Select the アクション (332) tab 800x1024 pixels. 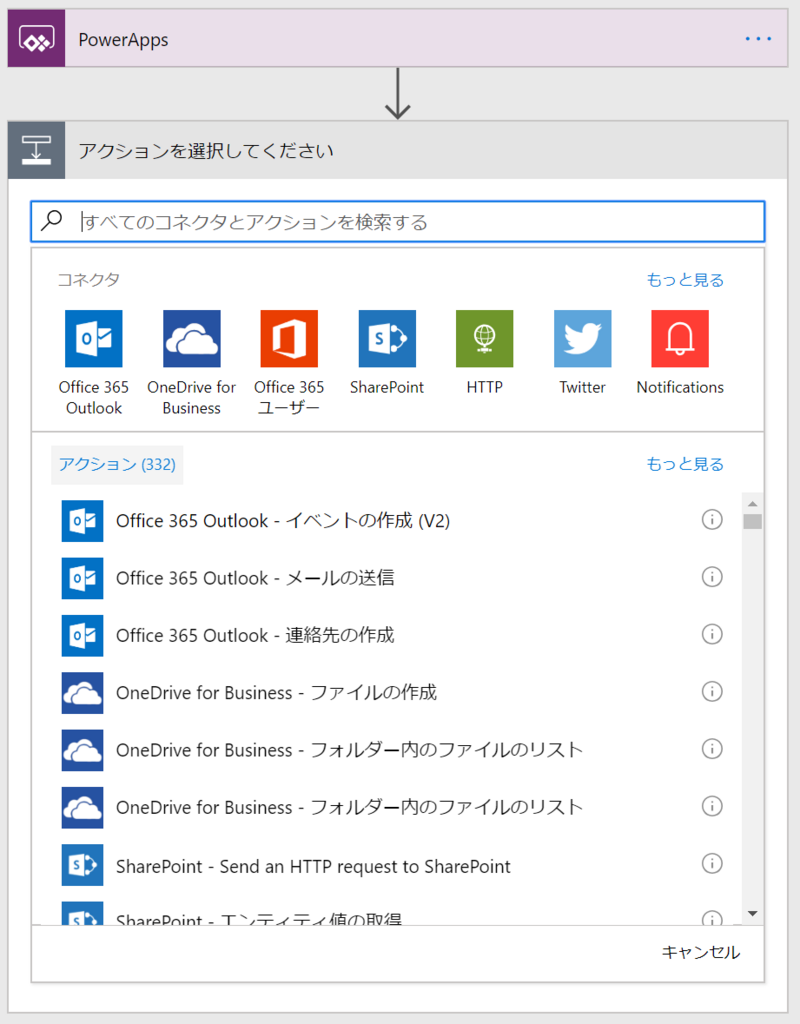point(117,464)
